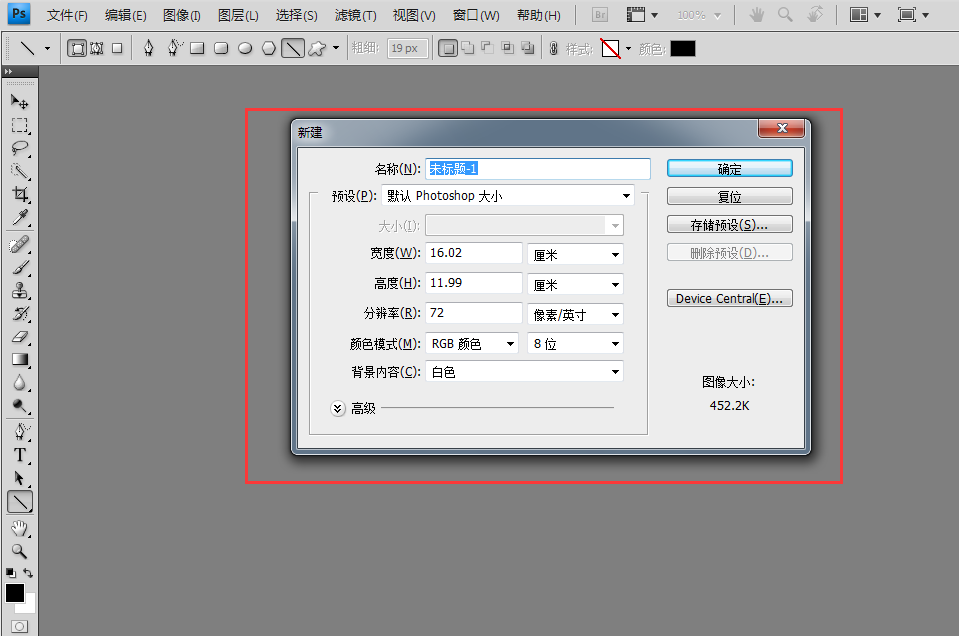Select the Lasso tool
Viewport: 959px width, 636px height.
pos(20,149)
